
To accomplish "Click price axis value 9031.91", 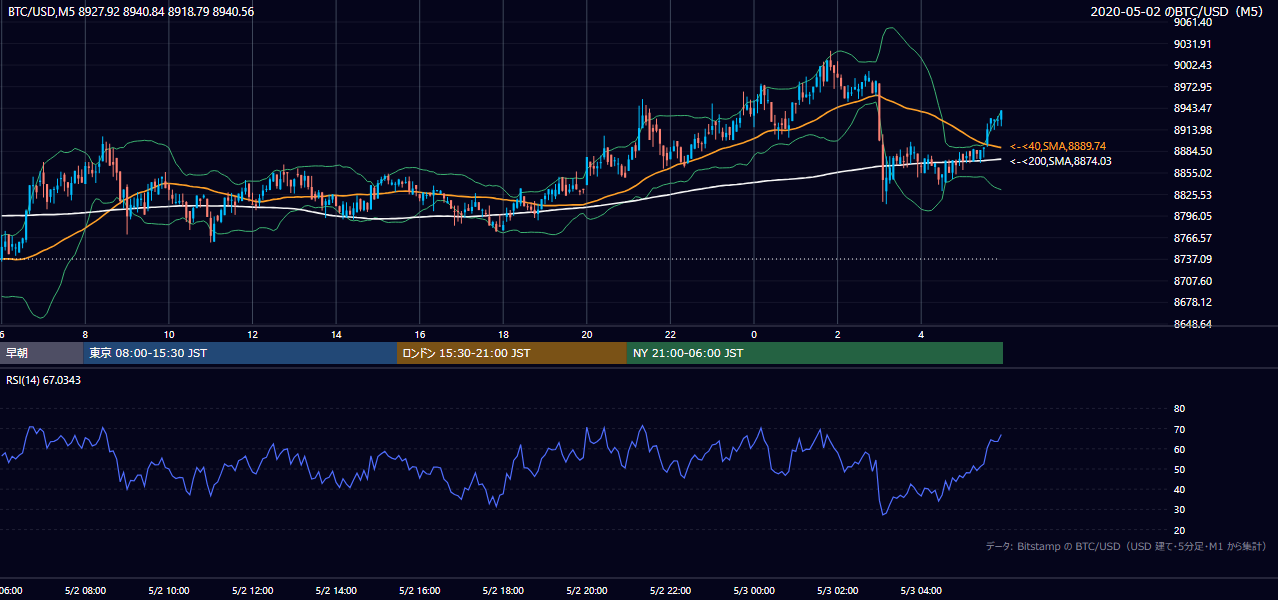I will 1192,44.
